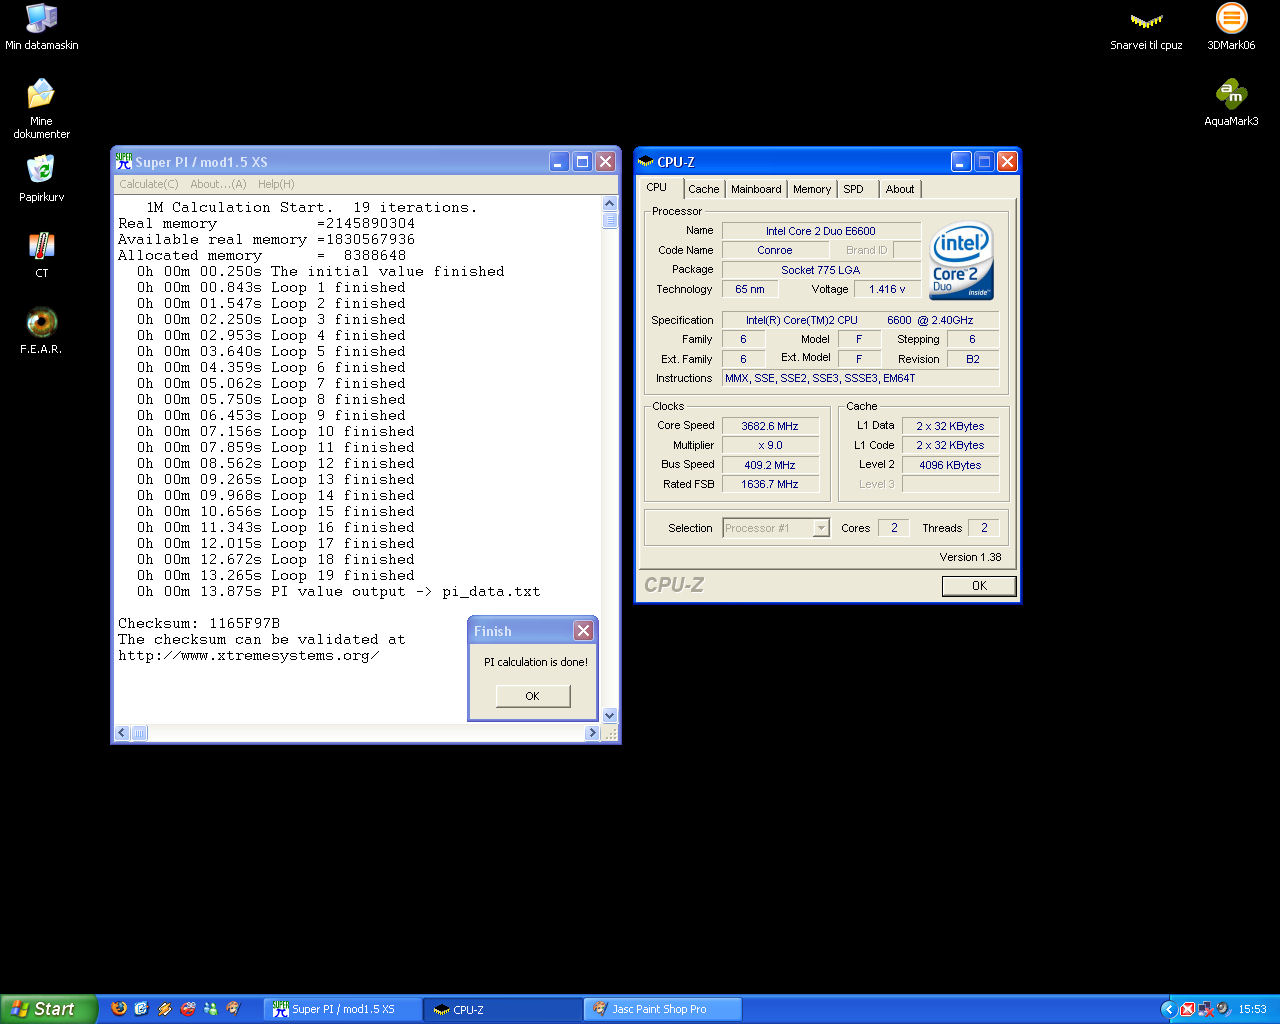Click the Super PI vertical scrollbar down arrow
Image resolution: width=1280 pixels, height=1024 pixels.
click(610, 716)
